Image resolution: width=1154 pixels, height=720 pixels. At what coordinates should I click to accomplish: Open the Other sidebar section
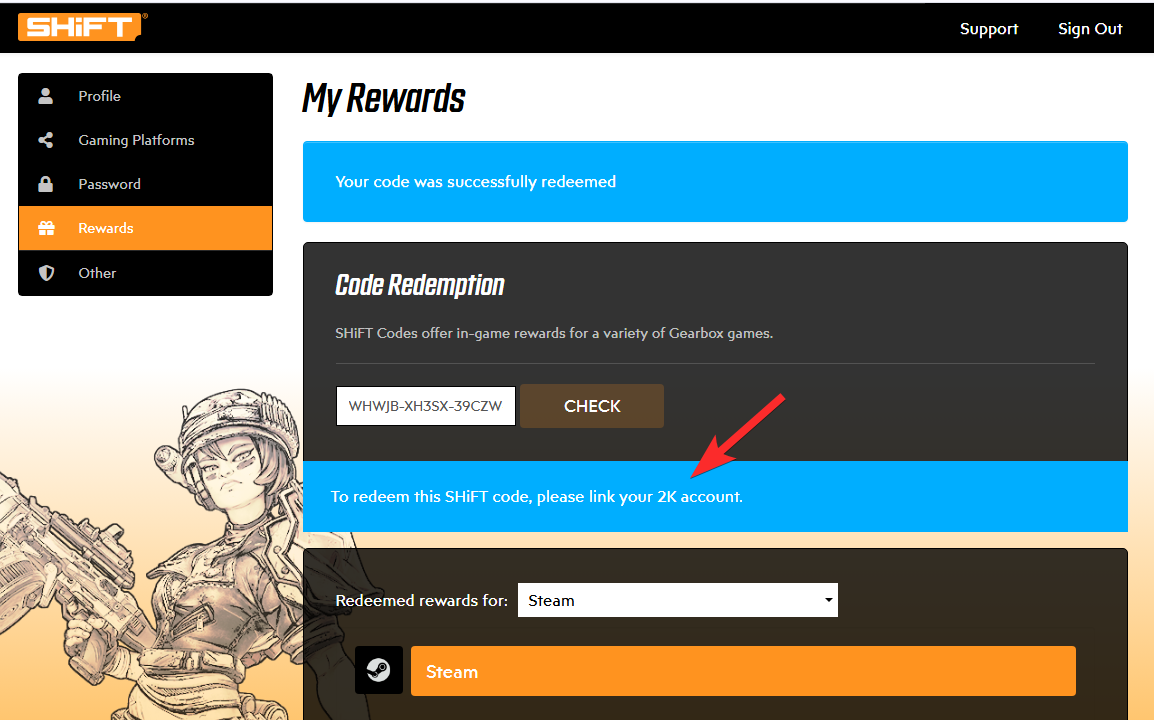145,273
